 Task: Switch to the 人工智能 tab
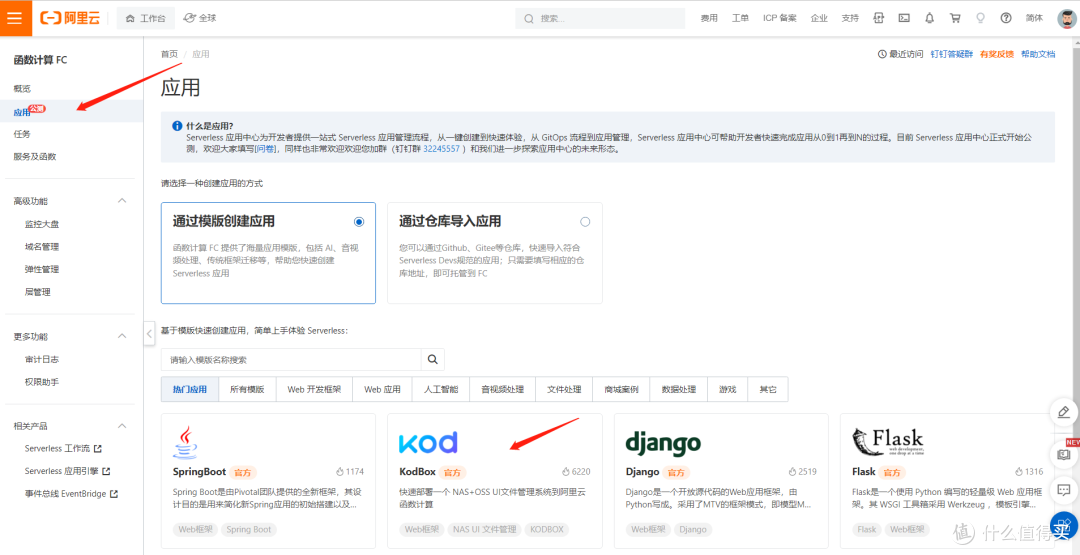coord(441,389)
